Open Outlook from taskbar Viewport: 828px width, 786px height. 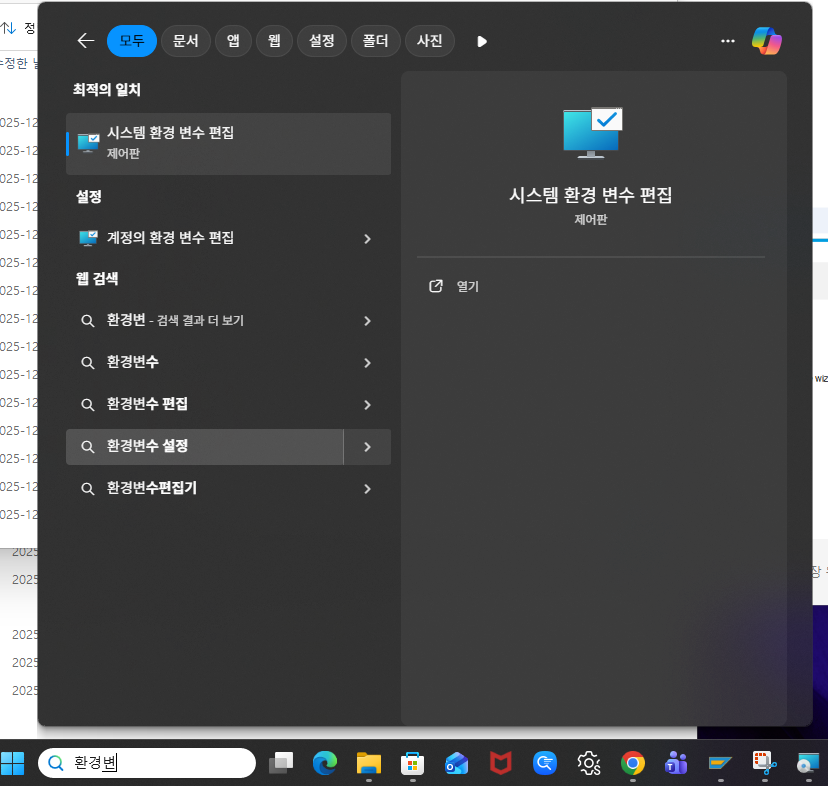457,763
